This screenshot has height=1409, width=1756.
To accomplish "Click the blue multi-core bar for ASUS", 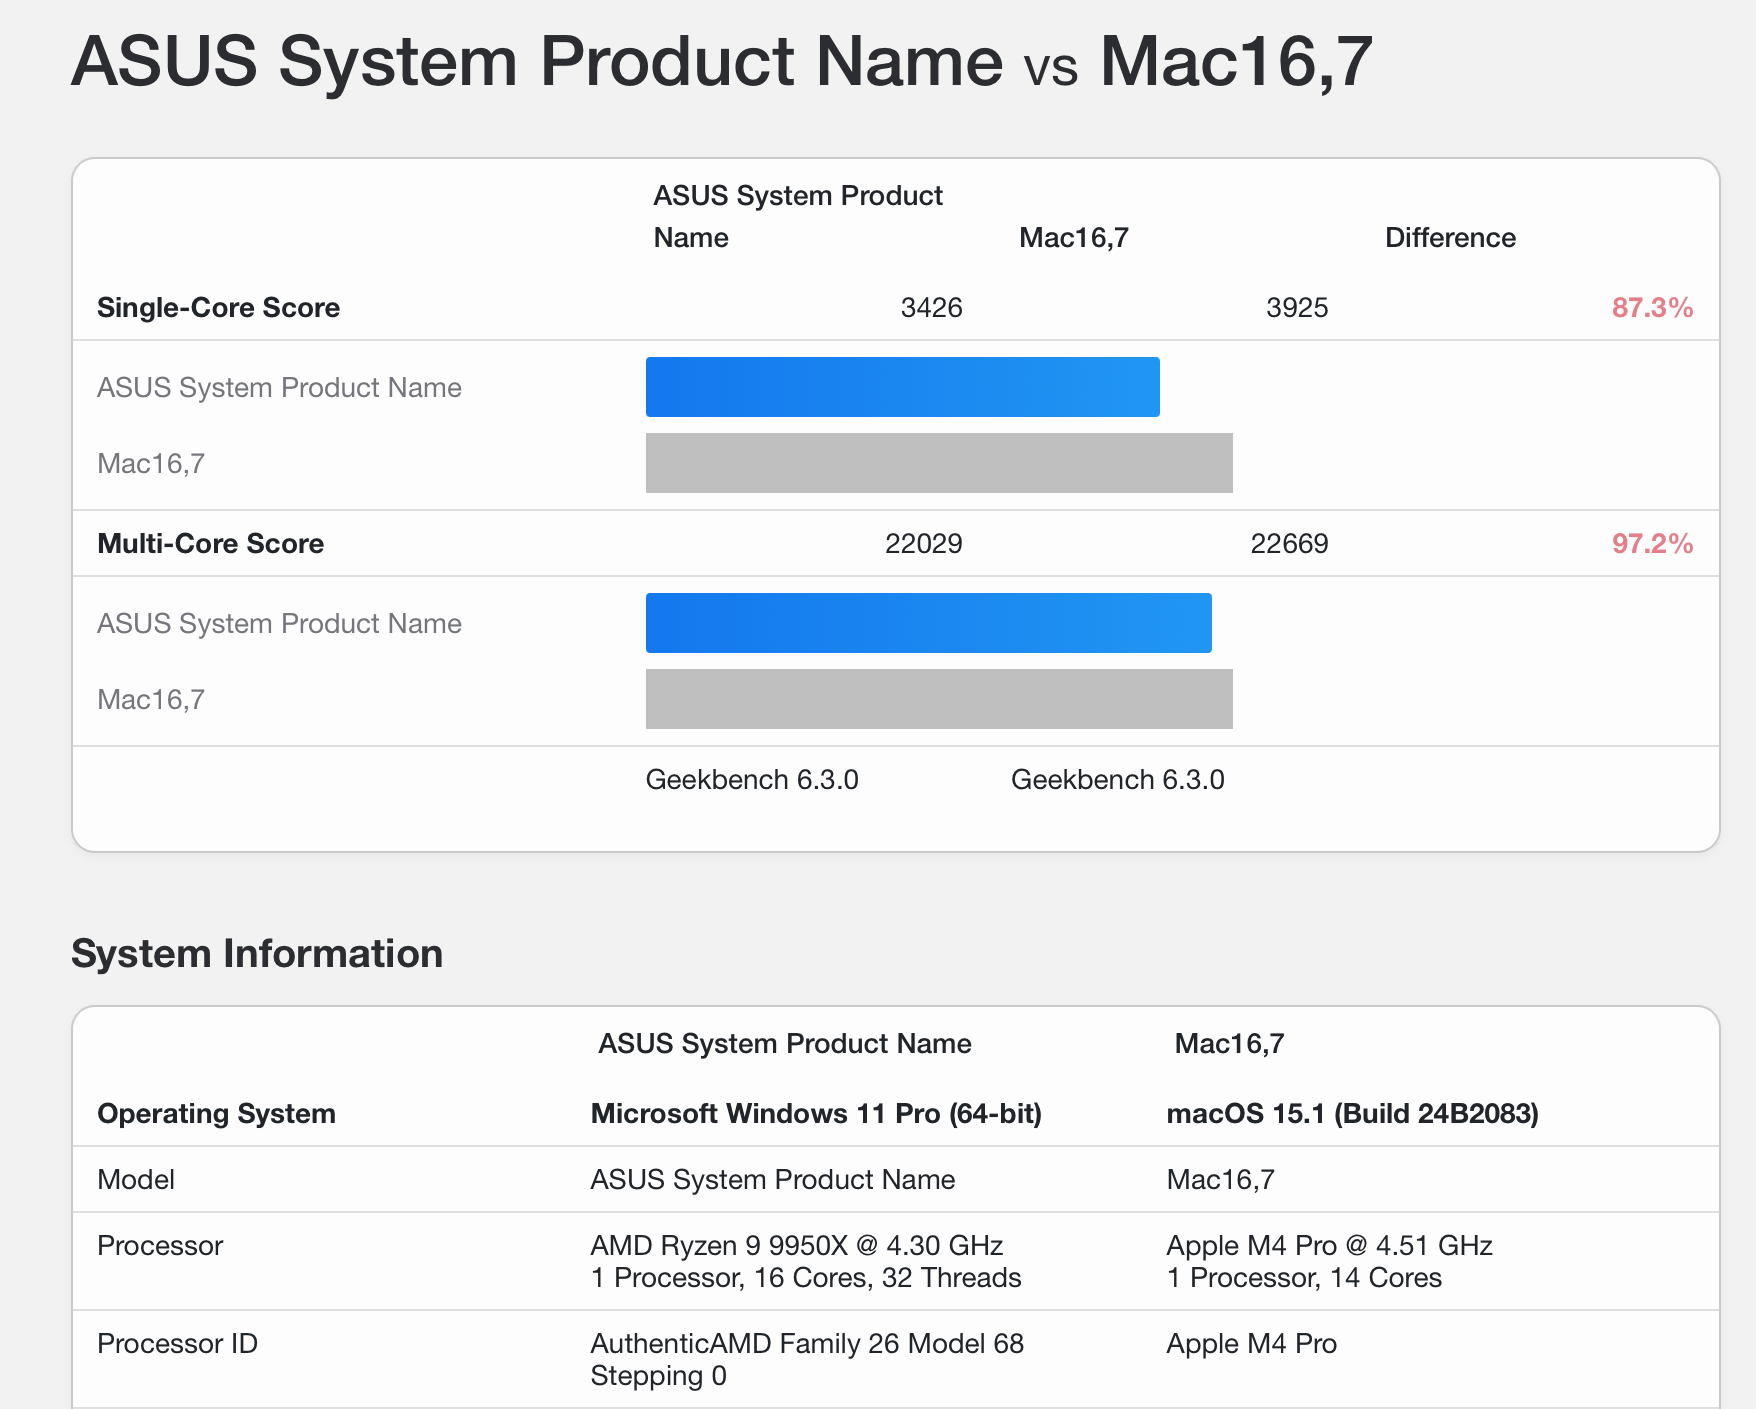I will (x=929, y=623).
